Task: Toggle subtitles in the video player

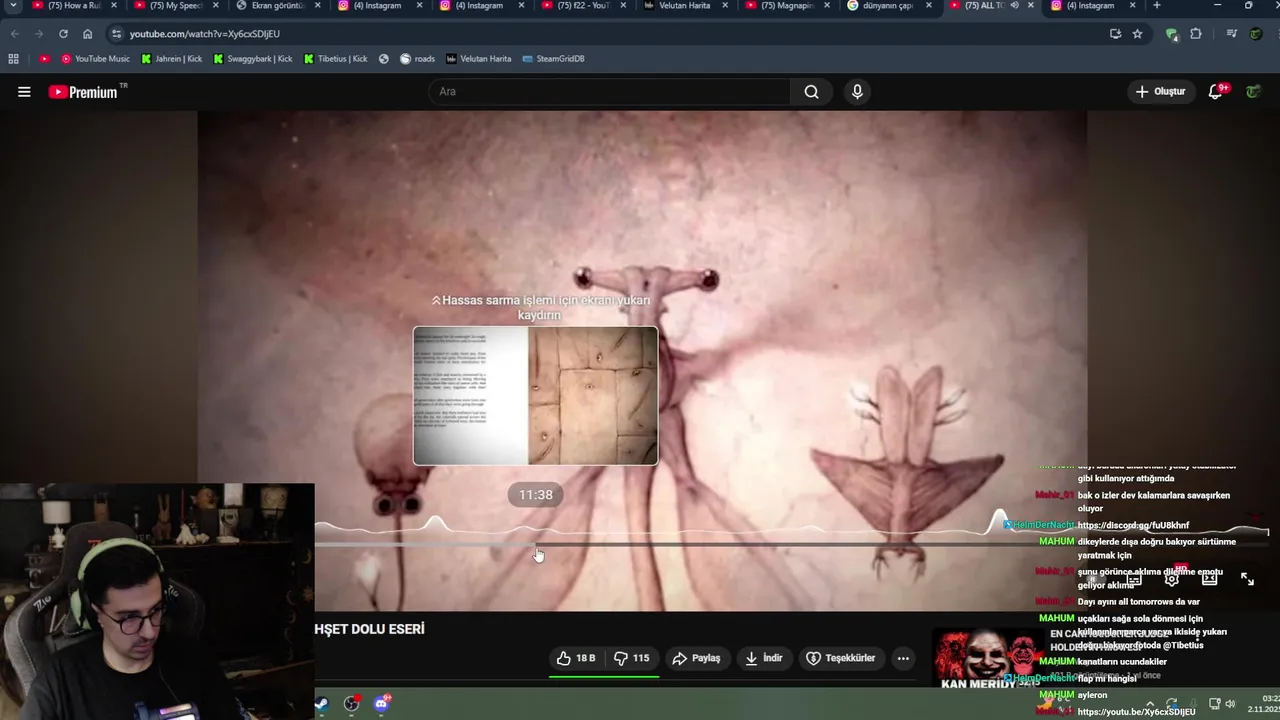Action: [x=1134, y=579]
